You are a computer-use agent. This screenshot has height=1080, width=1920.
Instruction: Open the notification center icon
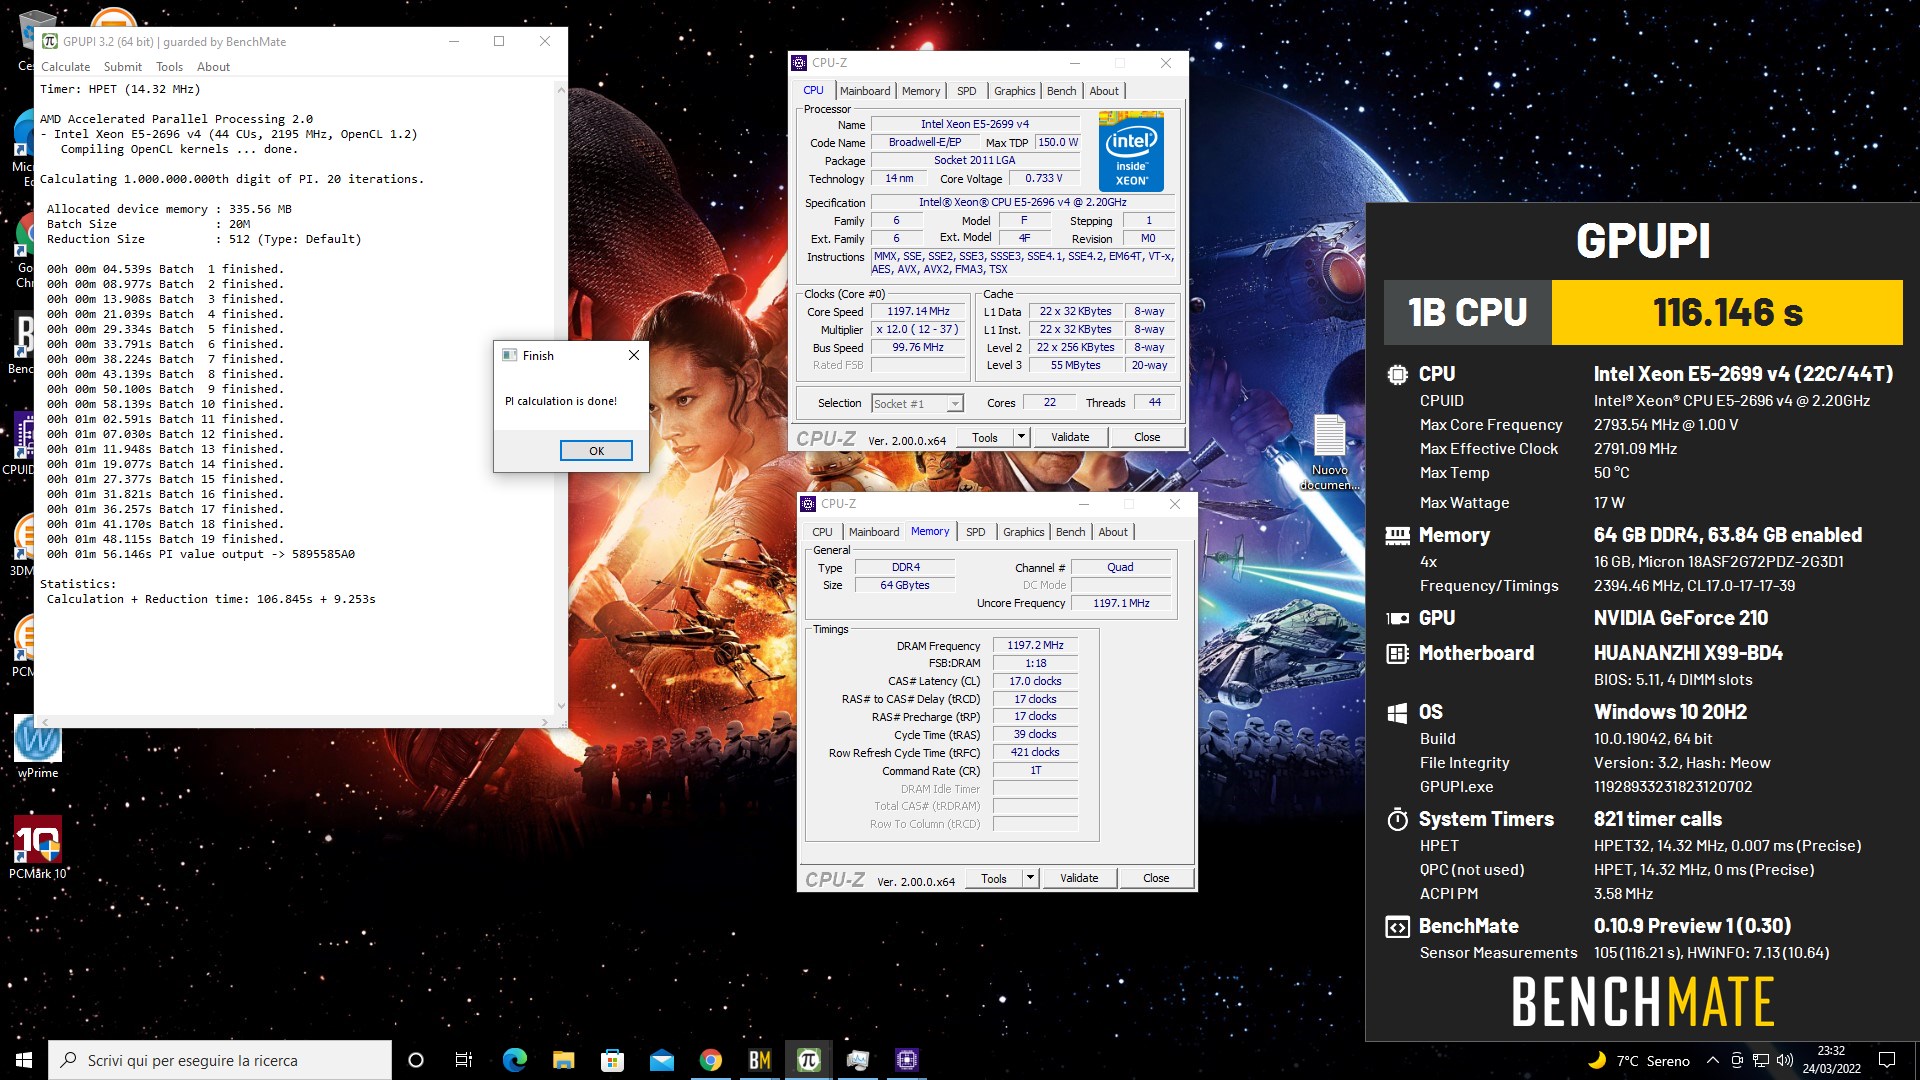click(1887, 1060)
